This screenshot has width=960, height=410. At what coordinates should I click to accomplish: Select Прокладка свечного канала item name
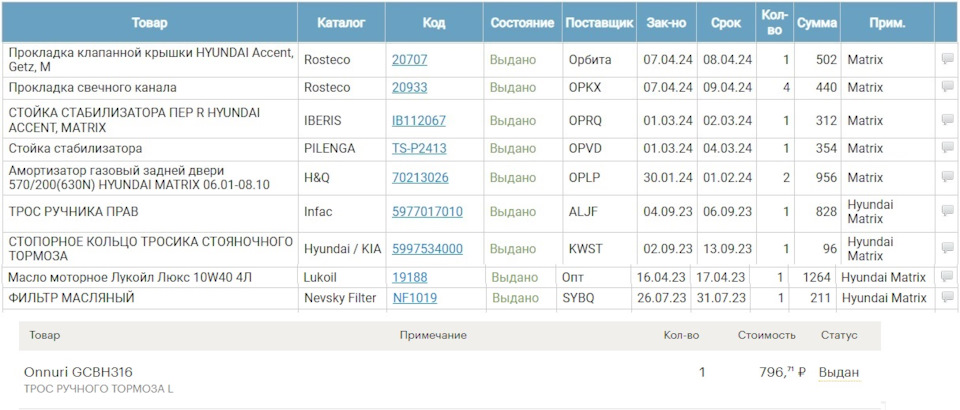point(92,88)
